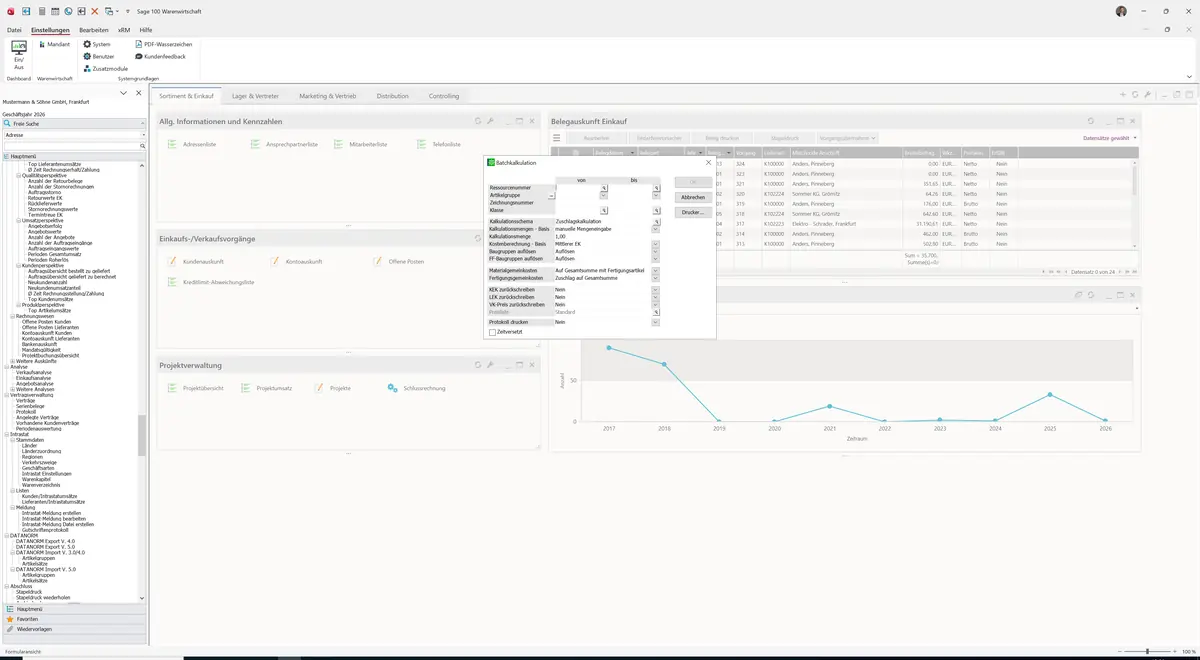Image resolution: width=1200 pixels, height=660 pixels.
Task: Open the Bearbeiten menu
Action: (93, 30)
